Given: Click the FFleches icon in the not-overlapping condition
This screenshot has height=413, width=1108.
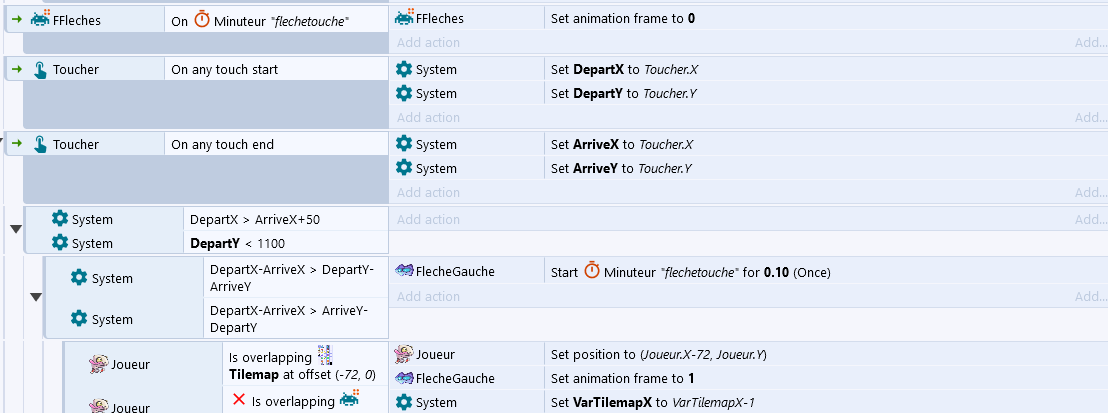Looking at the screenshot, I should [x=349, y=399].
